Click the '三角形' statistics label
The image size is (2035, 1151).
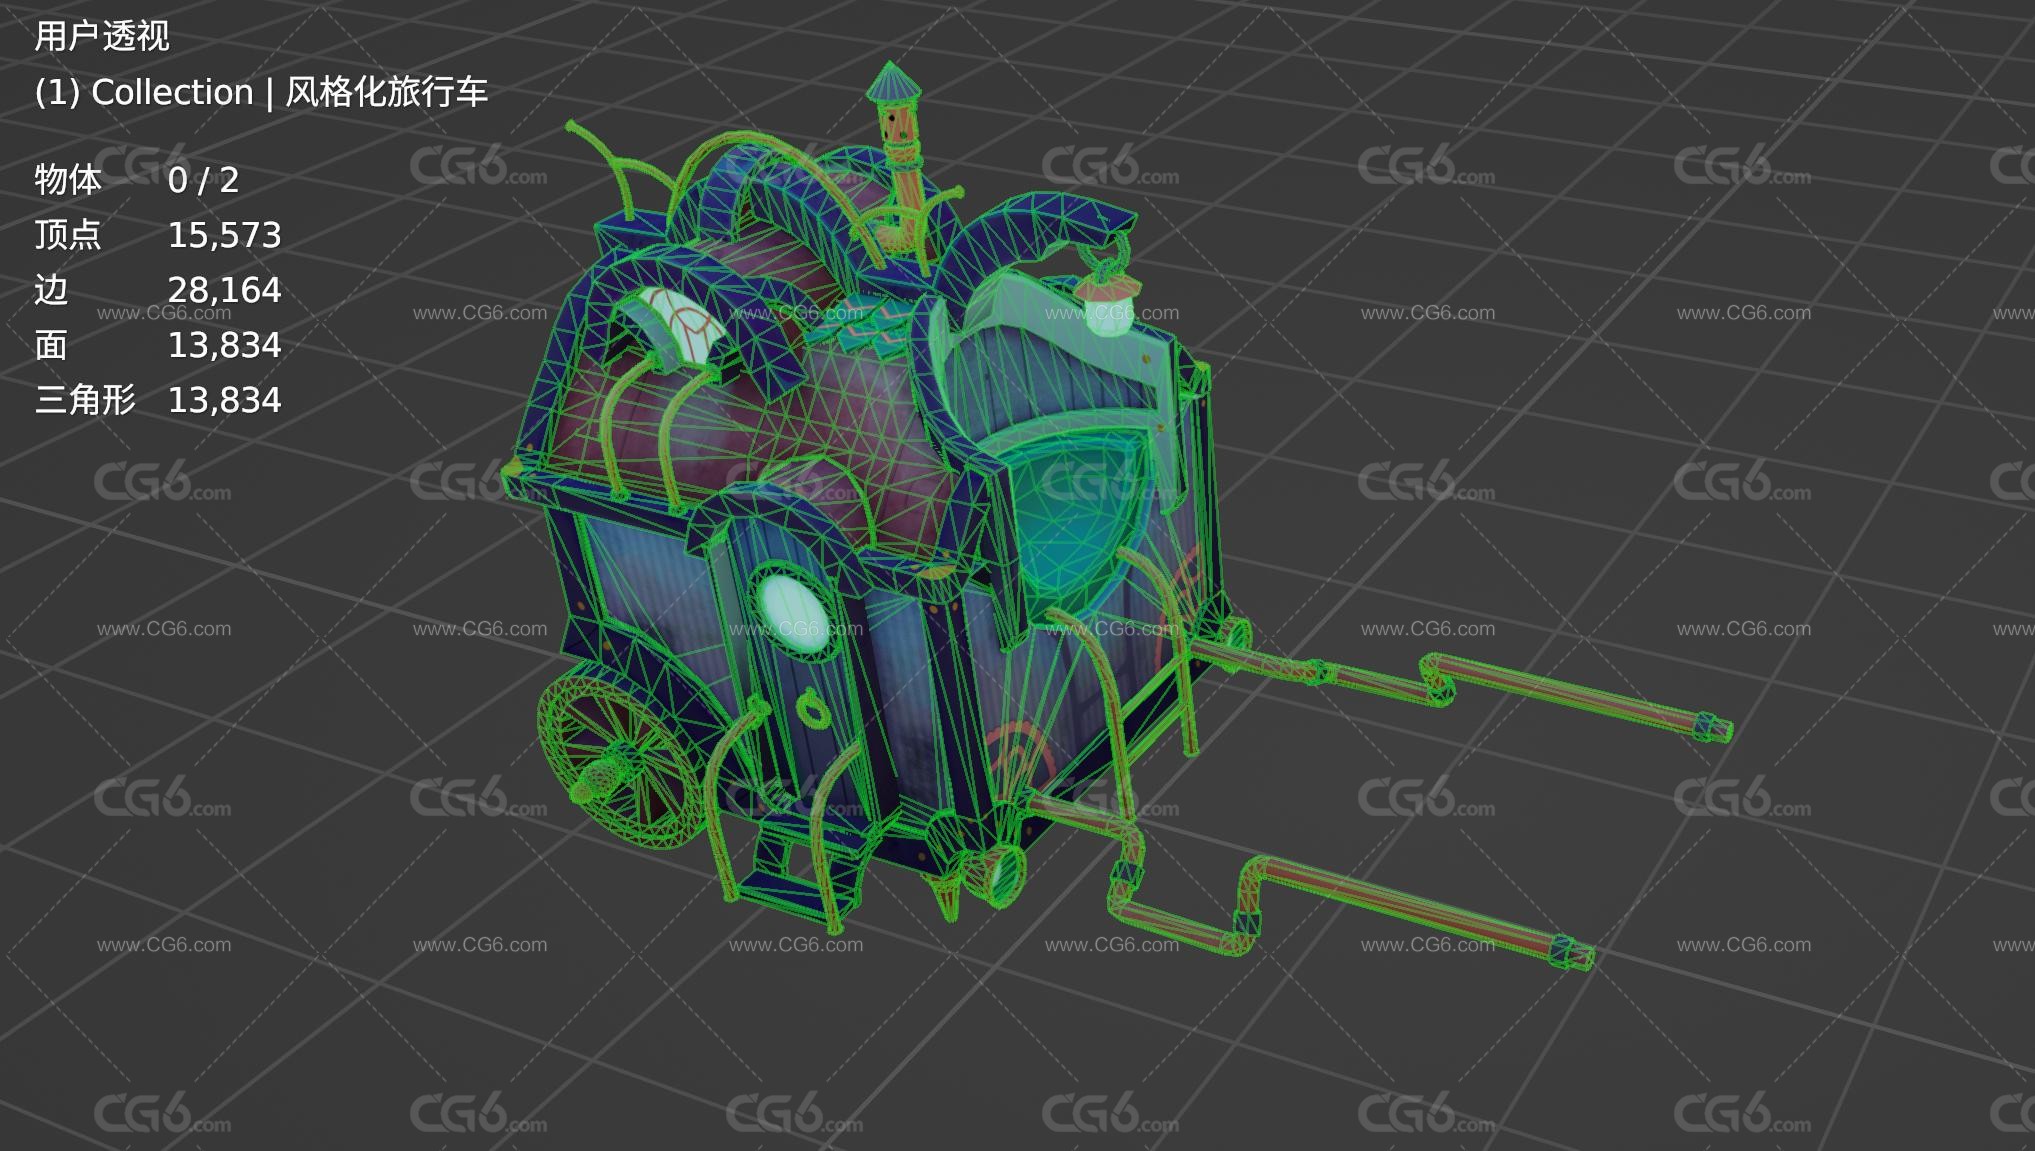(85, 400)
